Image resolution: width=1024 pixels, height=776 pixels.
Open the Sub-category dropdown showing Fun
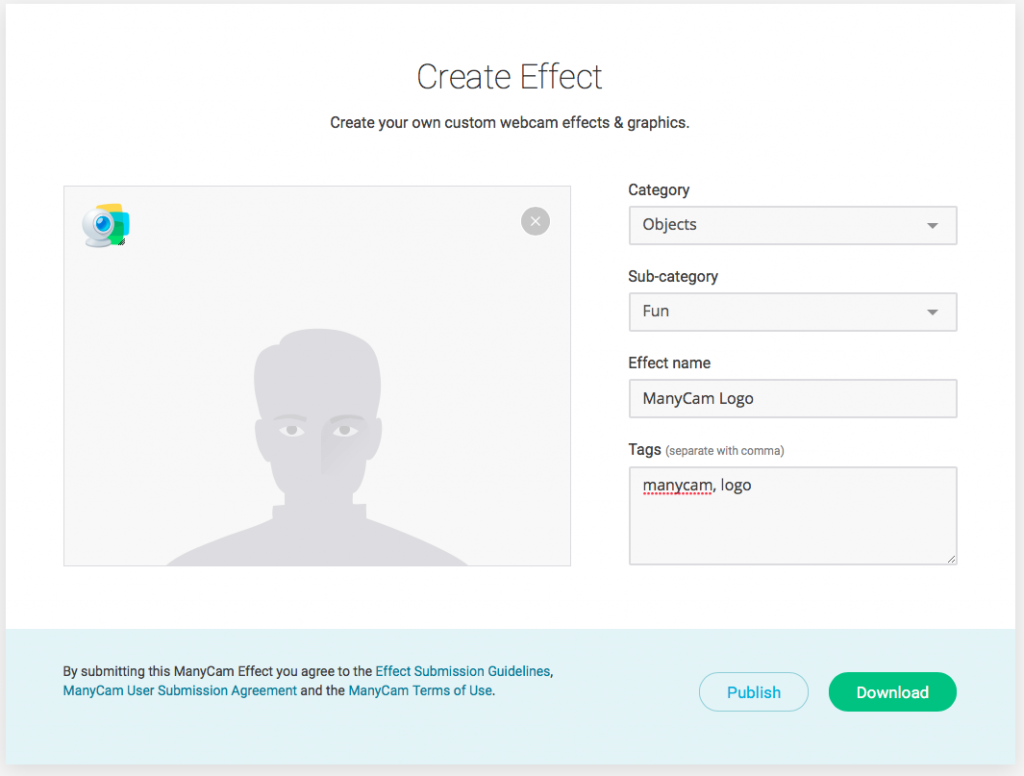pyautogui.click(x=793, y=311)
